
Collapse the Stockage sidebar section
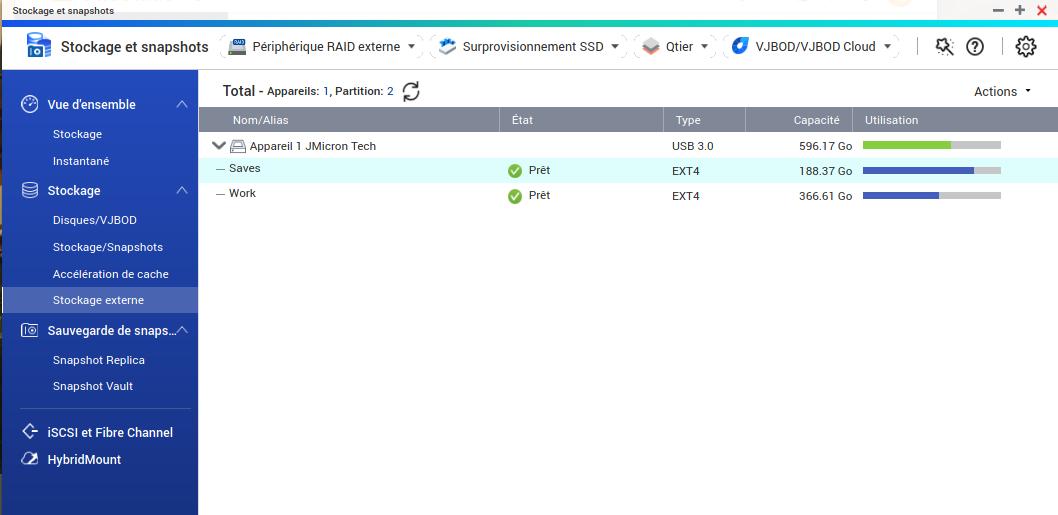tap(181, 190)
